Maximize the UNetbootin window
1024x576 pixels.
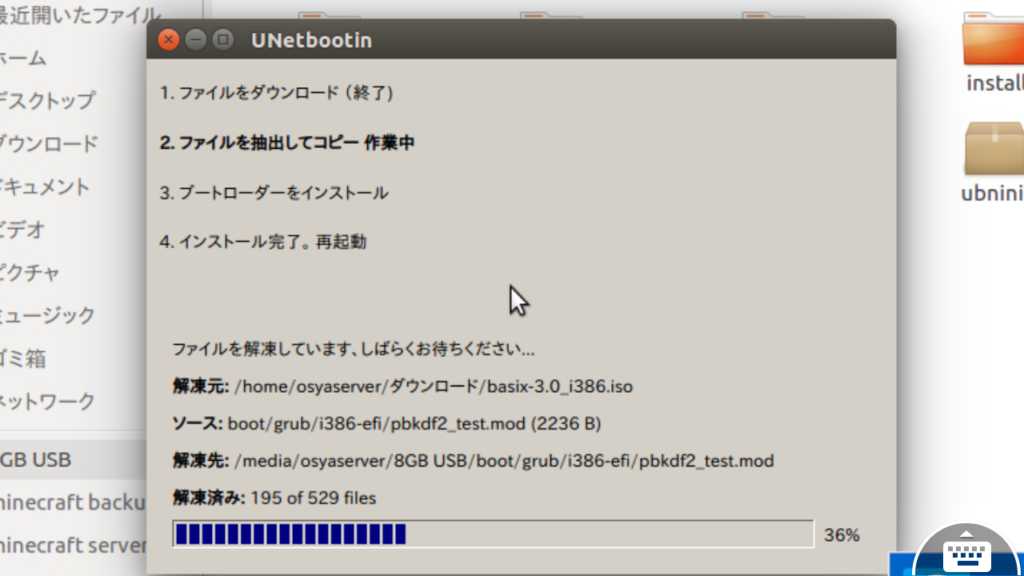click(223, 40)
